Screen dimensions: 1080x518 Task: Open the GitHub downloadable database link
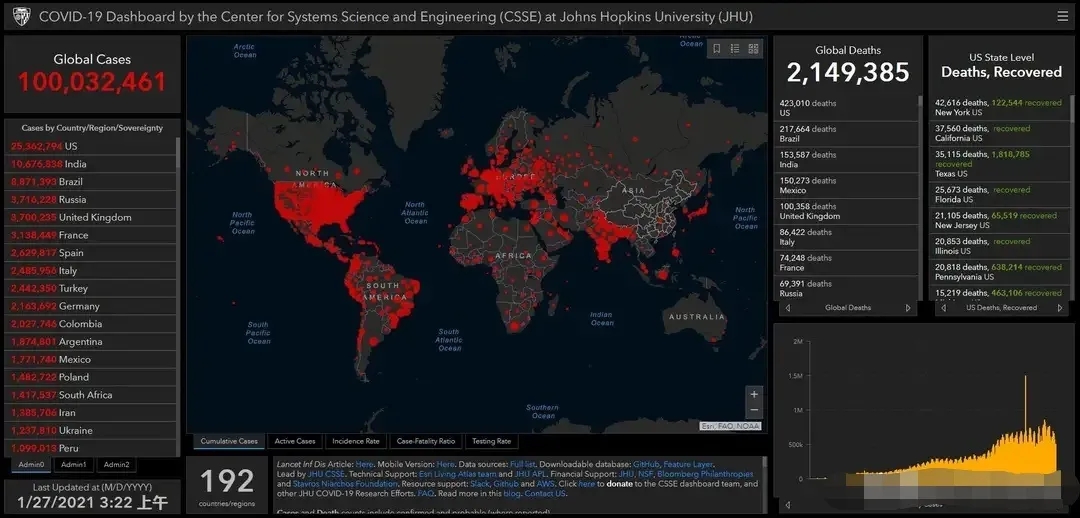click(x=646, y=465)
